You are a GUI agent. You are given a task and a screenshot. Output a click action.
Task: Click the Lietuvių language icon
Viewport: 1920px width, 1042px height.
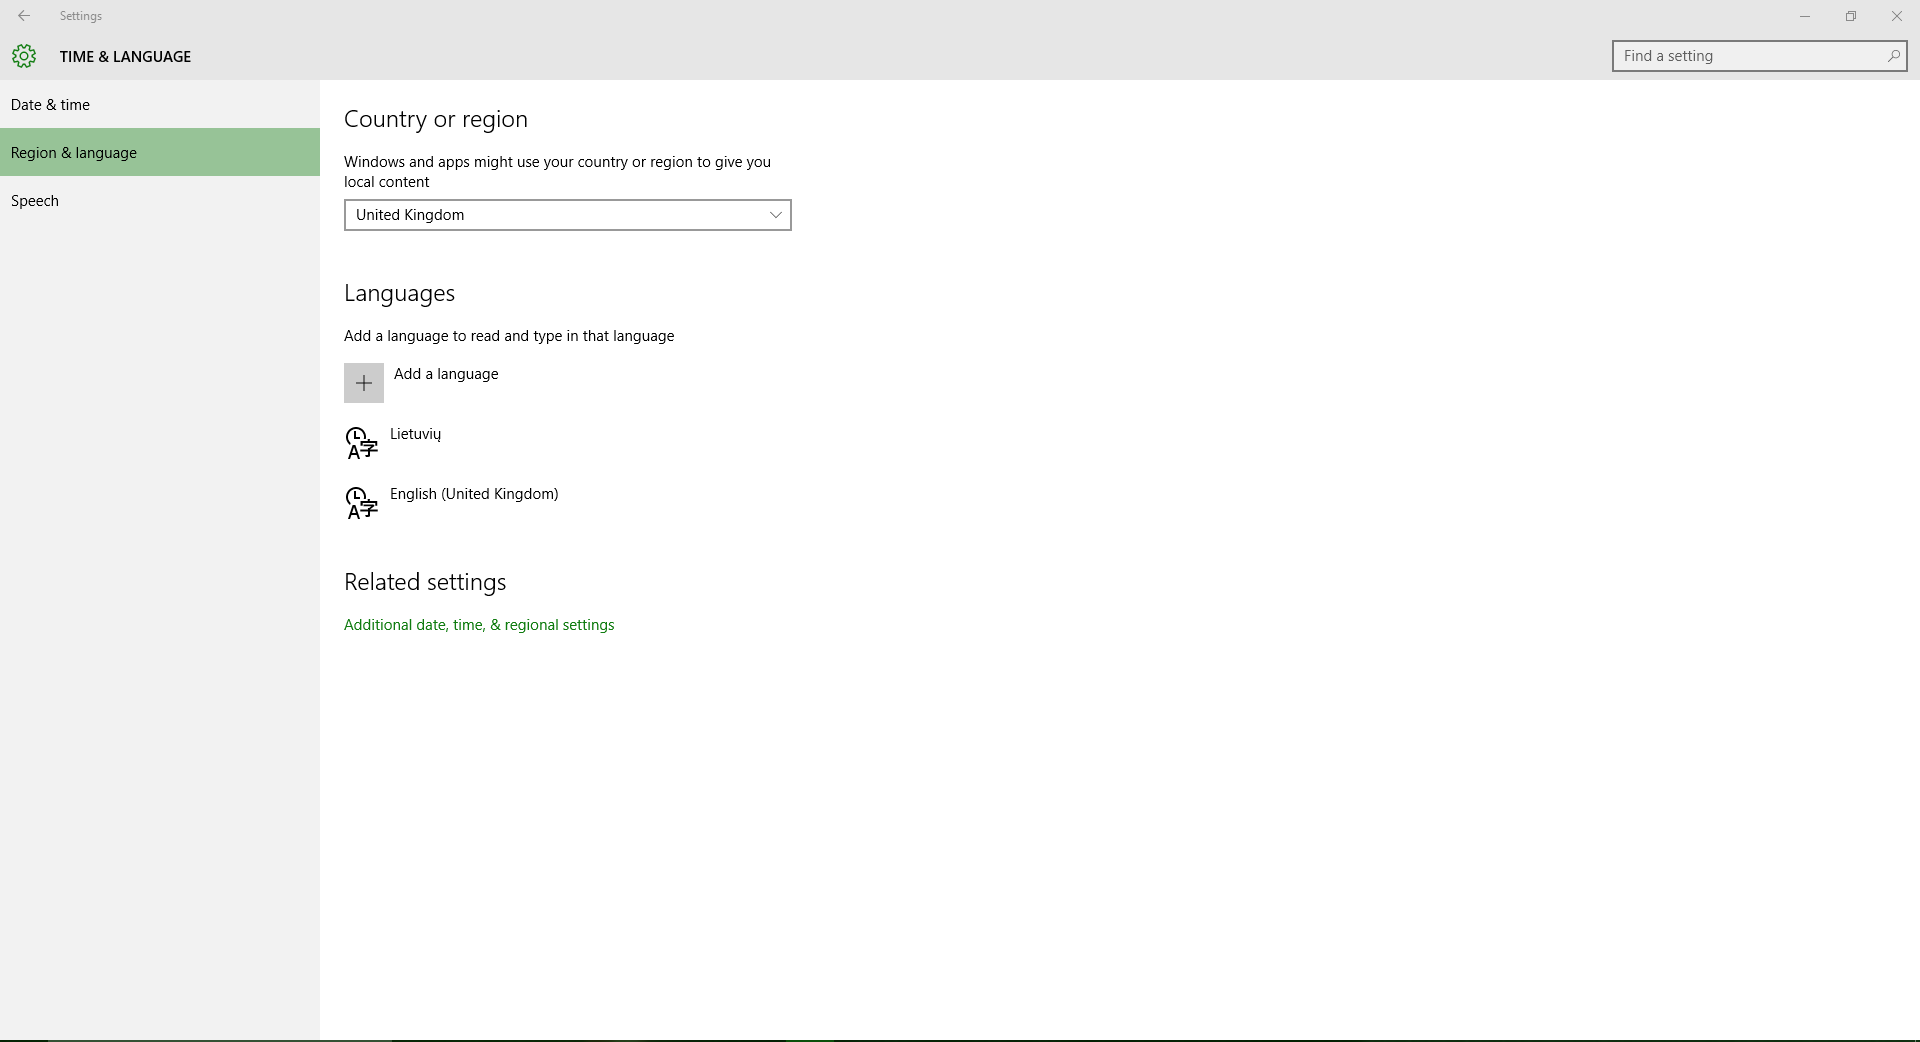tap(361, 443)
